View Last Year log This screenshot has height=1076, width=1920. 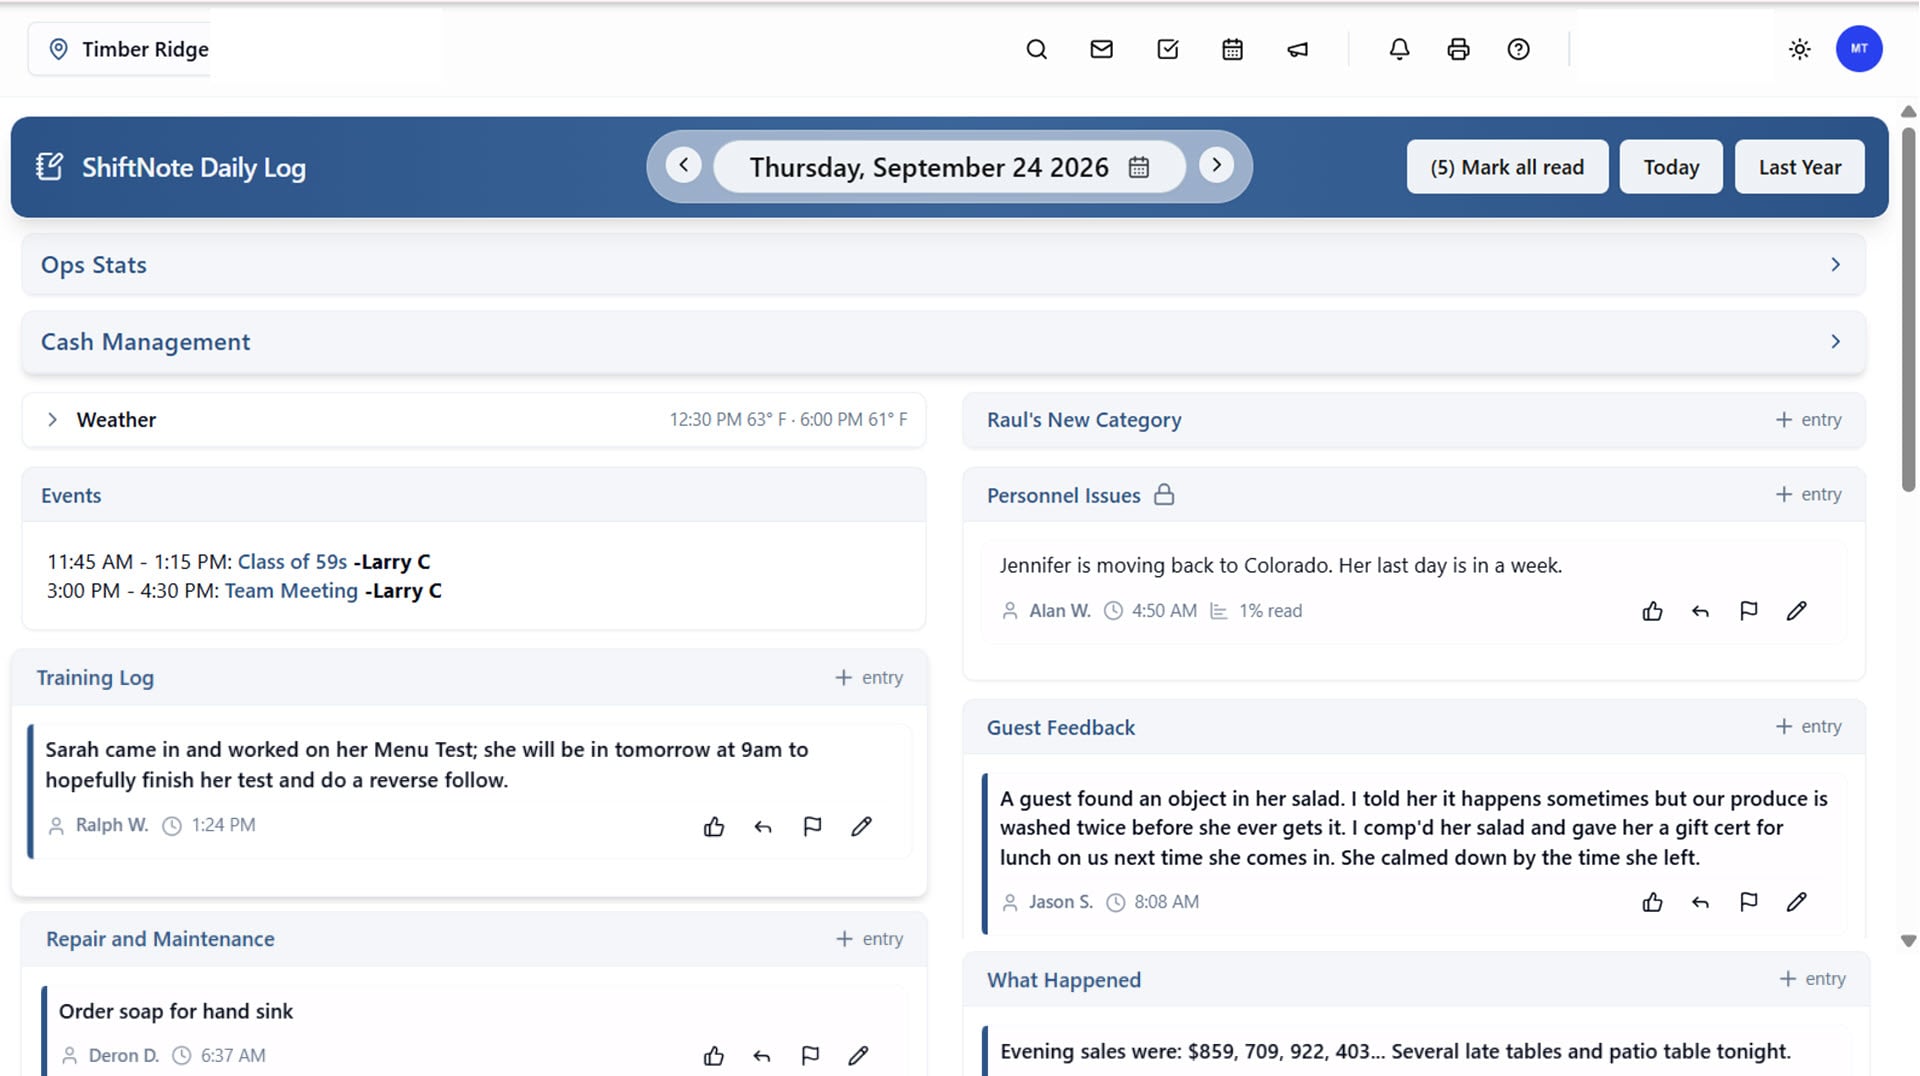[1799, 167]
